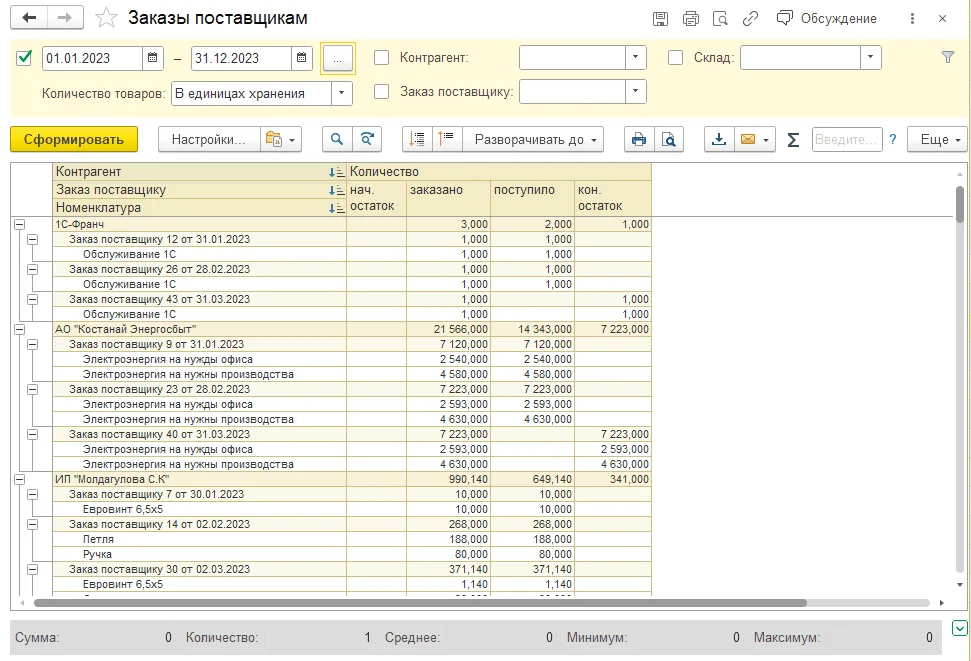Add report to favorites with star icon

click(x=106, y=18)
